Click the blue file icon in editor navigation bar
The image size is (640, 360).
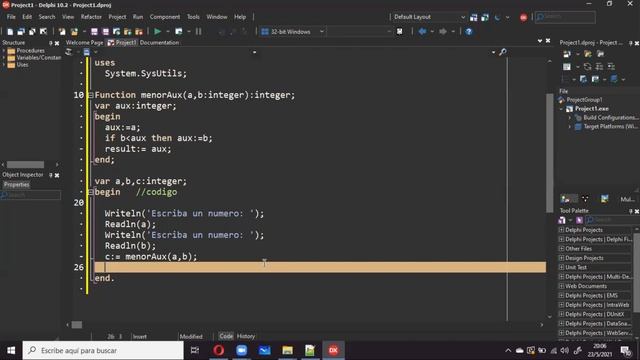(x=87, y=52)
